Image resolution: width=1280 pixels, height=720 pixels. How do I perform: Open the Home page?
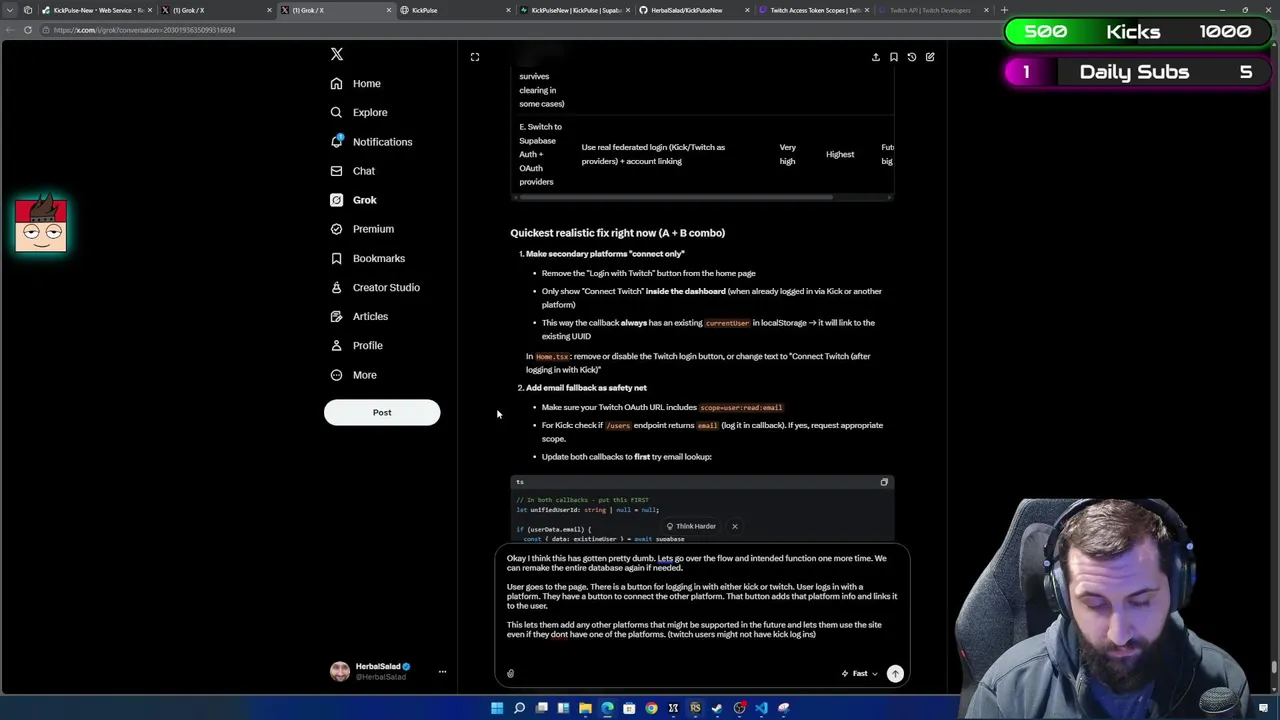(x=356, y=84)
